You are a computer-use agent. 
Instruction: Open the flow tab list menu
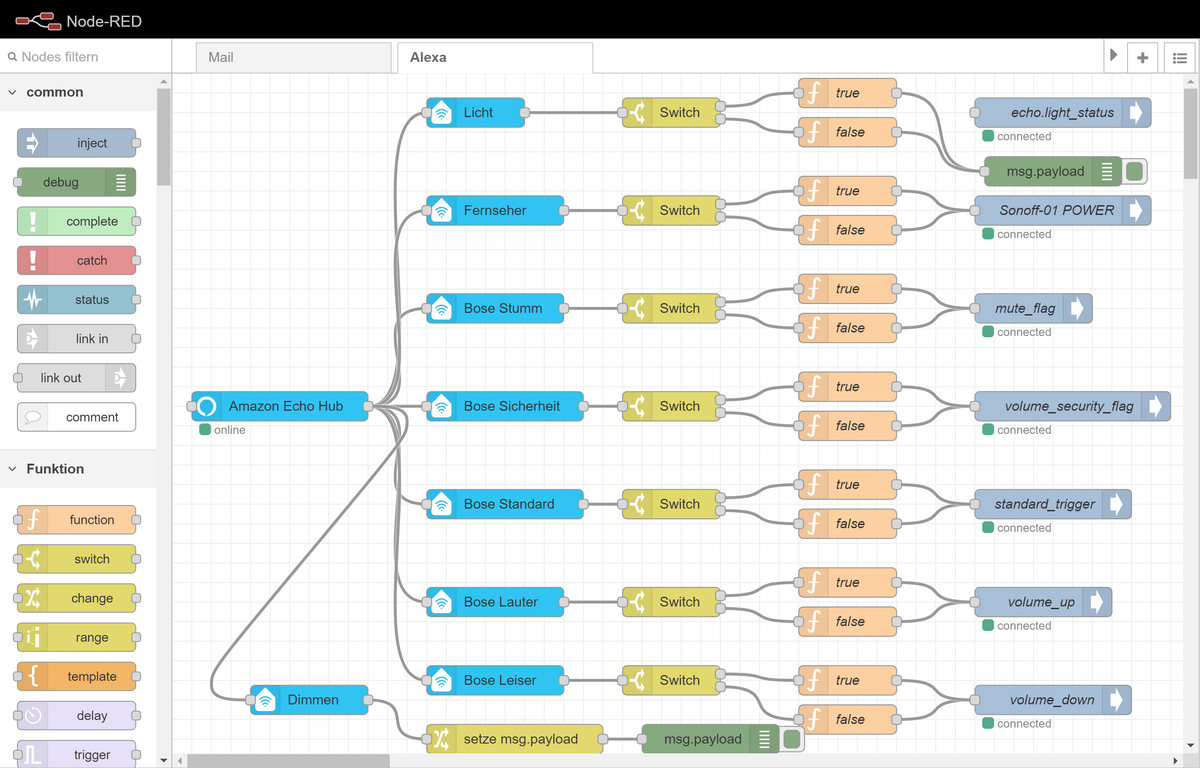pyautogui.click(x=1179, y=58)
